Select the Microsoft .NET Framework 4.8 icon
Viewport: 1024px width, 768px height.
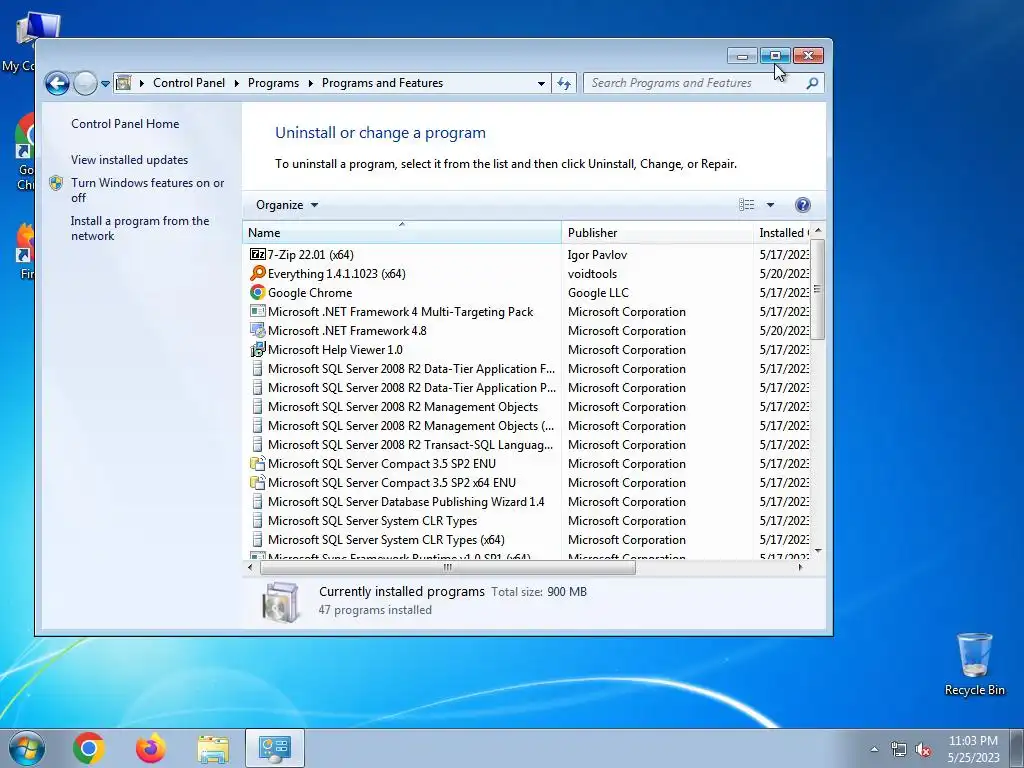pos(257,330)
